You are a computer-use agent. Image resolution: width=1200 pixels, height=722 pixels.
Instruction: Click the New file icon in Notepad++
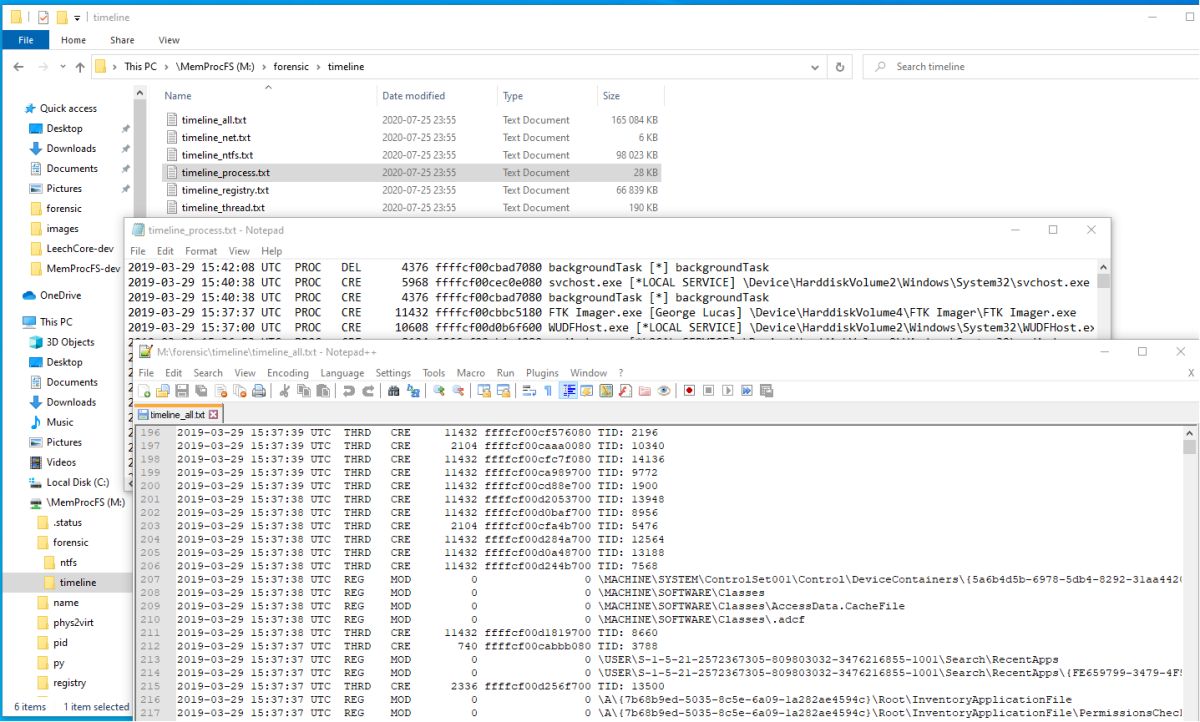[143, 390]
